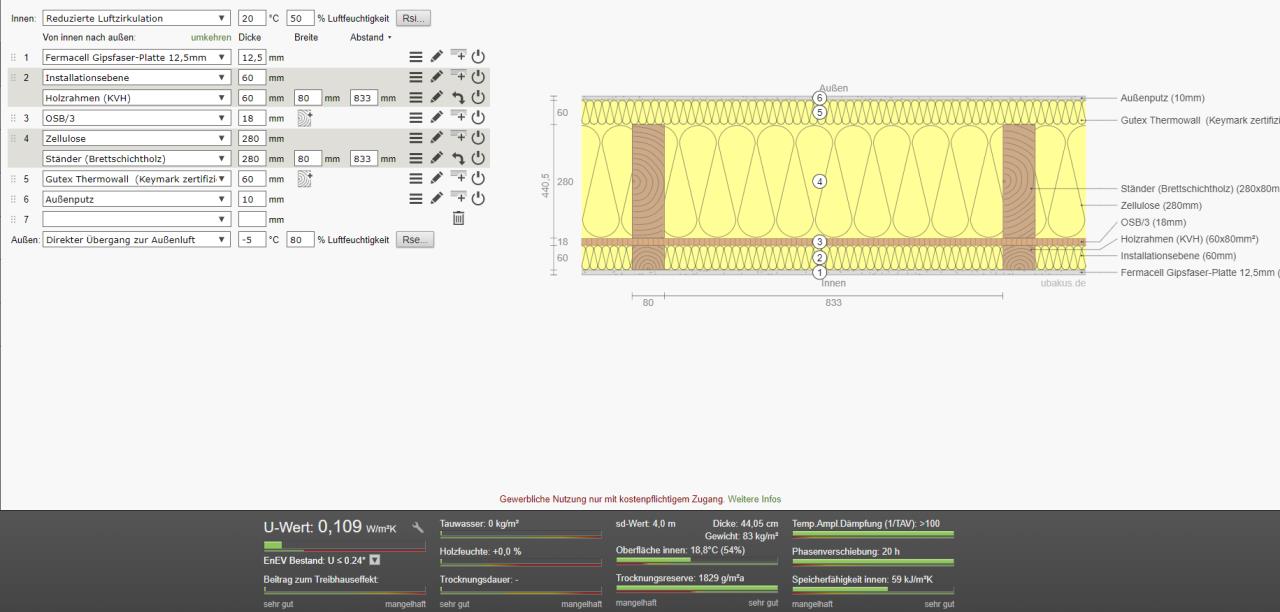Open the Zellulose material dropdown
Screen dimensions: 1280x612
136,138
